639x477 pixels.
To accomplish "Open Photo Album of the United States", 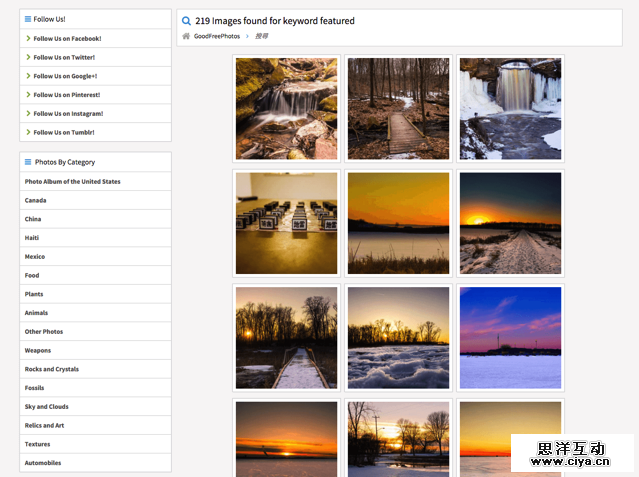I will pyautogui.click(x=72, y=182).
